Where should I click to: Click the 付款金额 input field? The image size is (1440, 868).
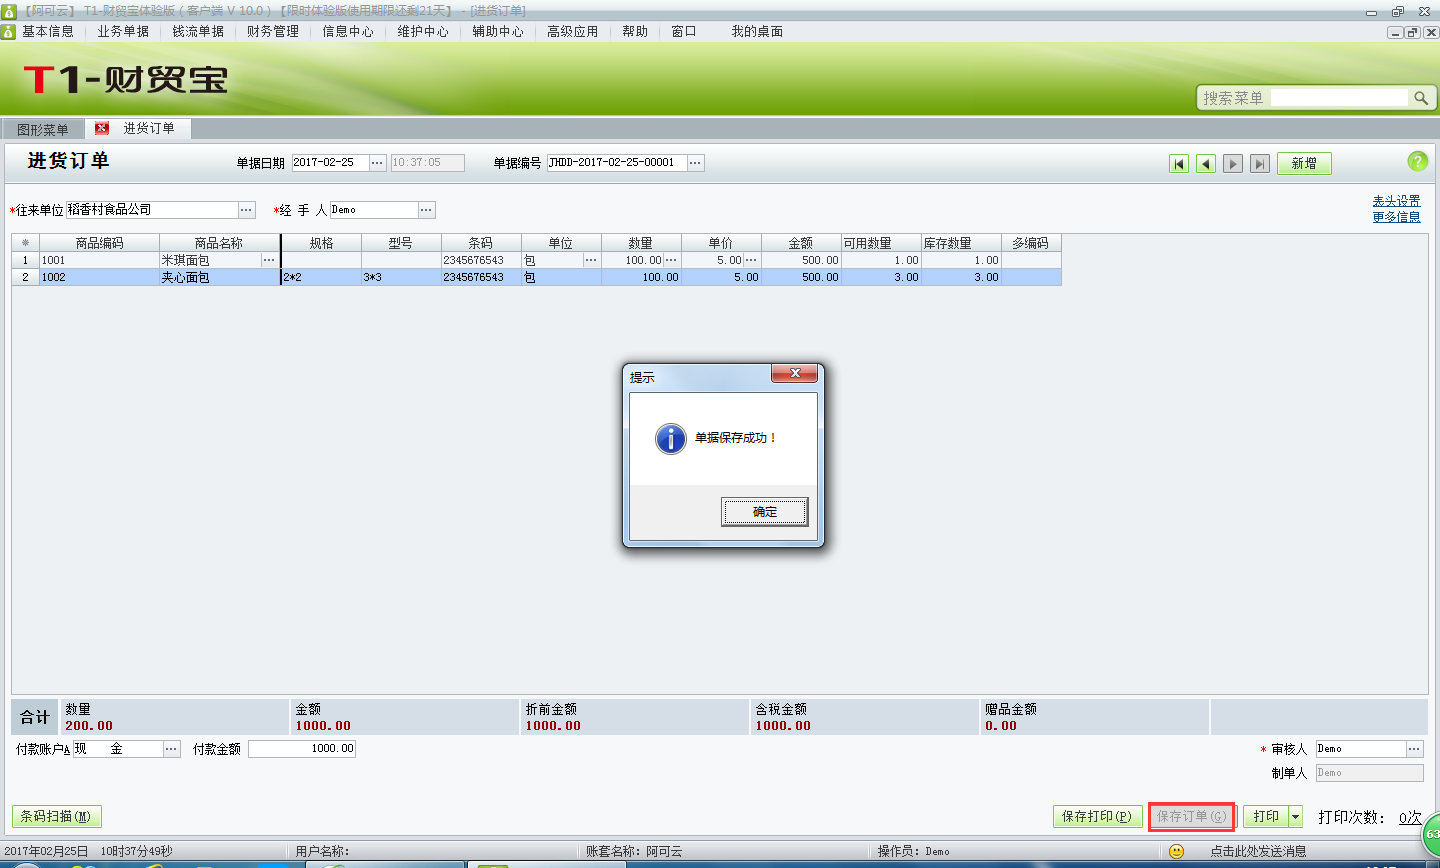coord(302,748)
